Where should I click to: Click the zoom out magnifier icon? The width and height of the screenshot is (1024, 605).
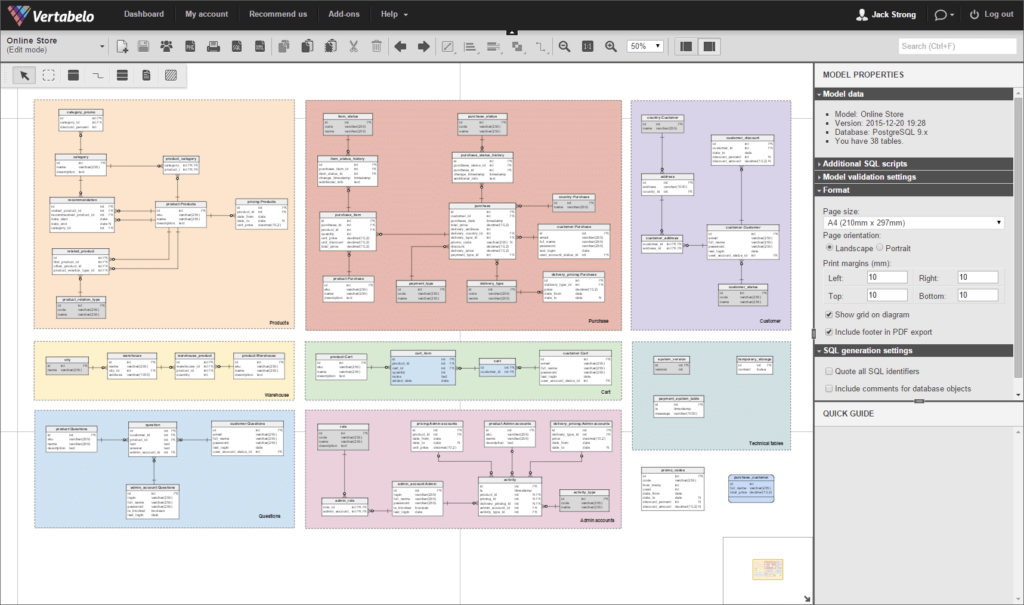tap(564, 46)
